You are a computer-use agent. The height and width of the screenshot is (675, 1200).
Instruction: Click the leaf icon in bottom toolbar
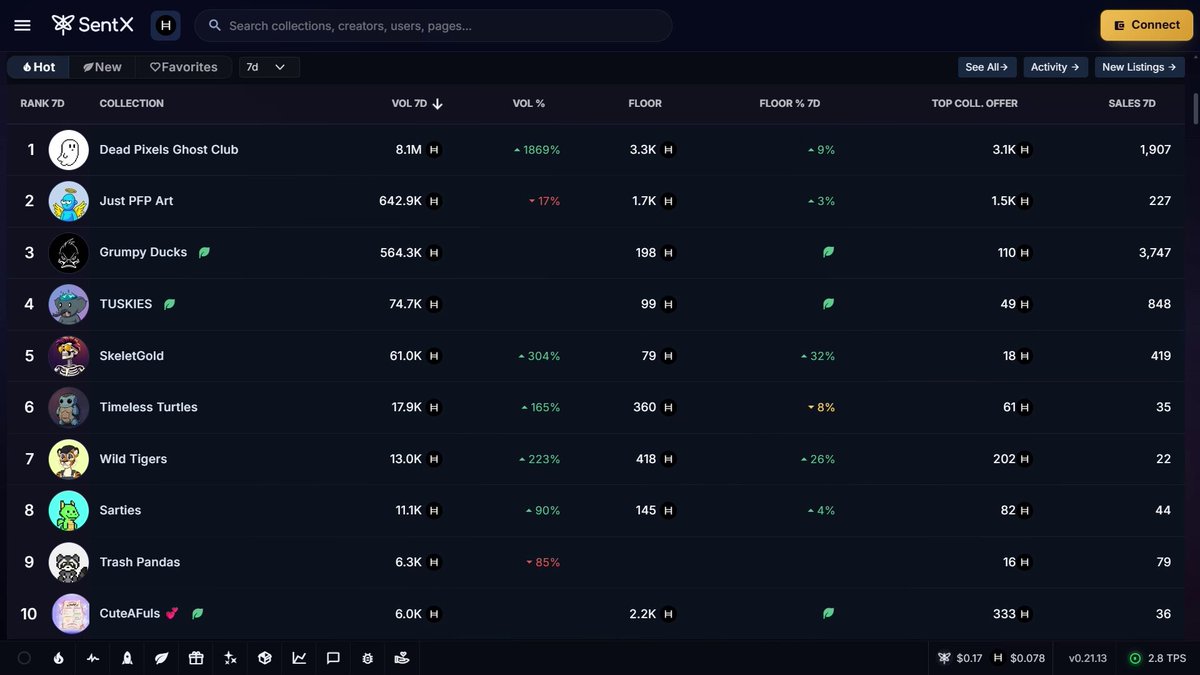[x=161, y=658]
